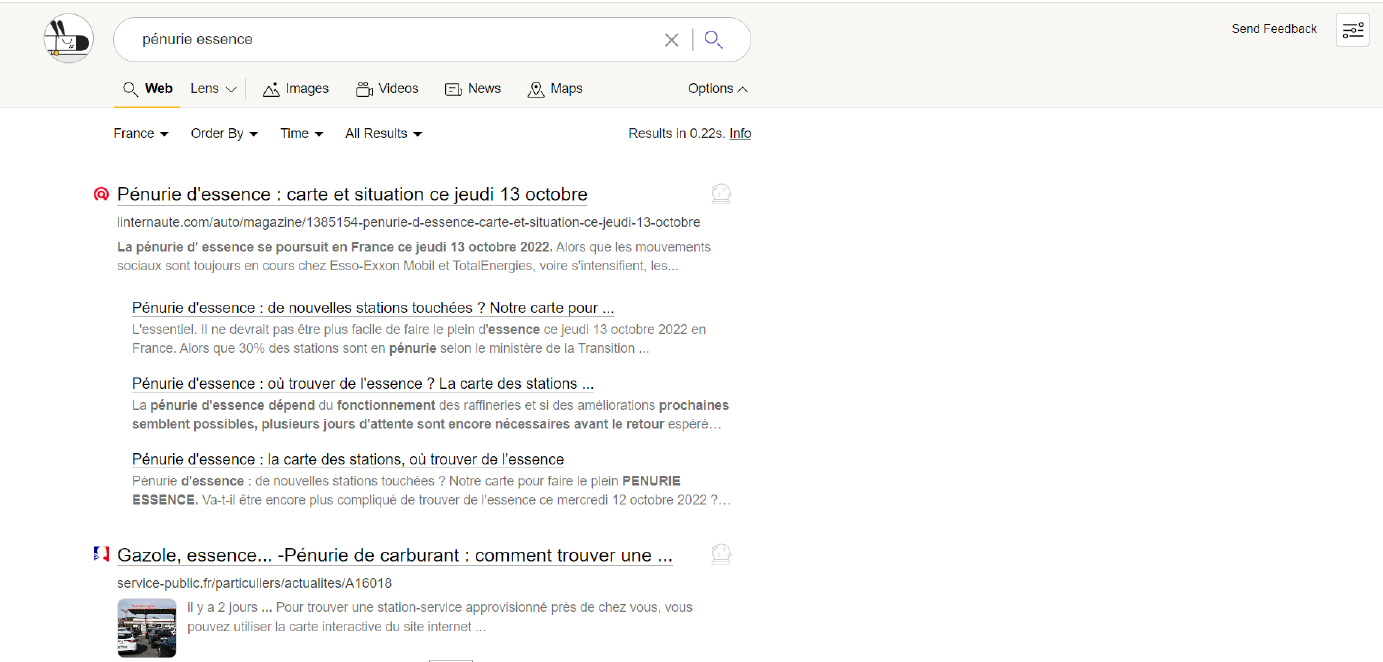Click the gas station thumbnail image
This screenshot has height=662, width=1383.
(x=146, y=627)
